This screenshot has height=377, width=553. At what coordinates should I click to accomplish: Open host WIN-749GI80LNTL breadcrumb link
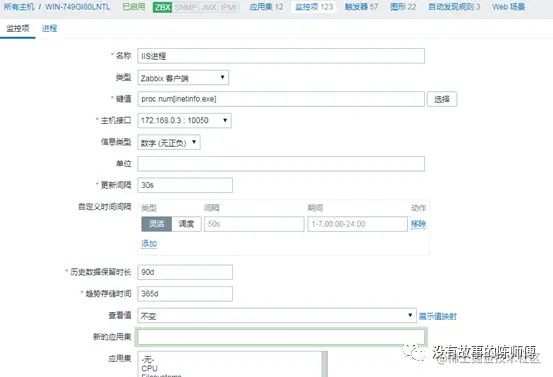[78, 7]
